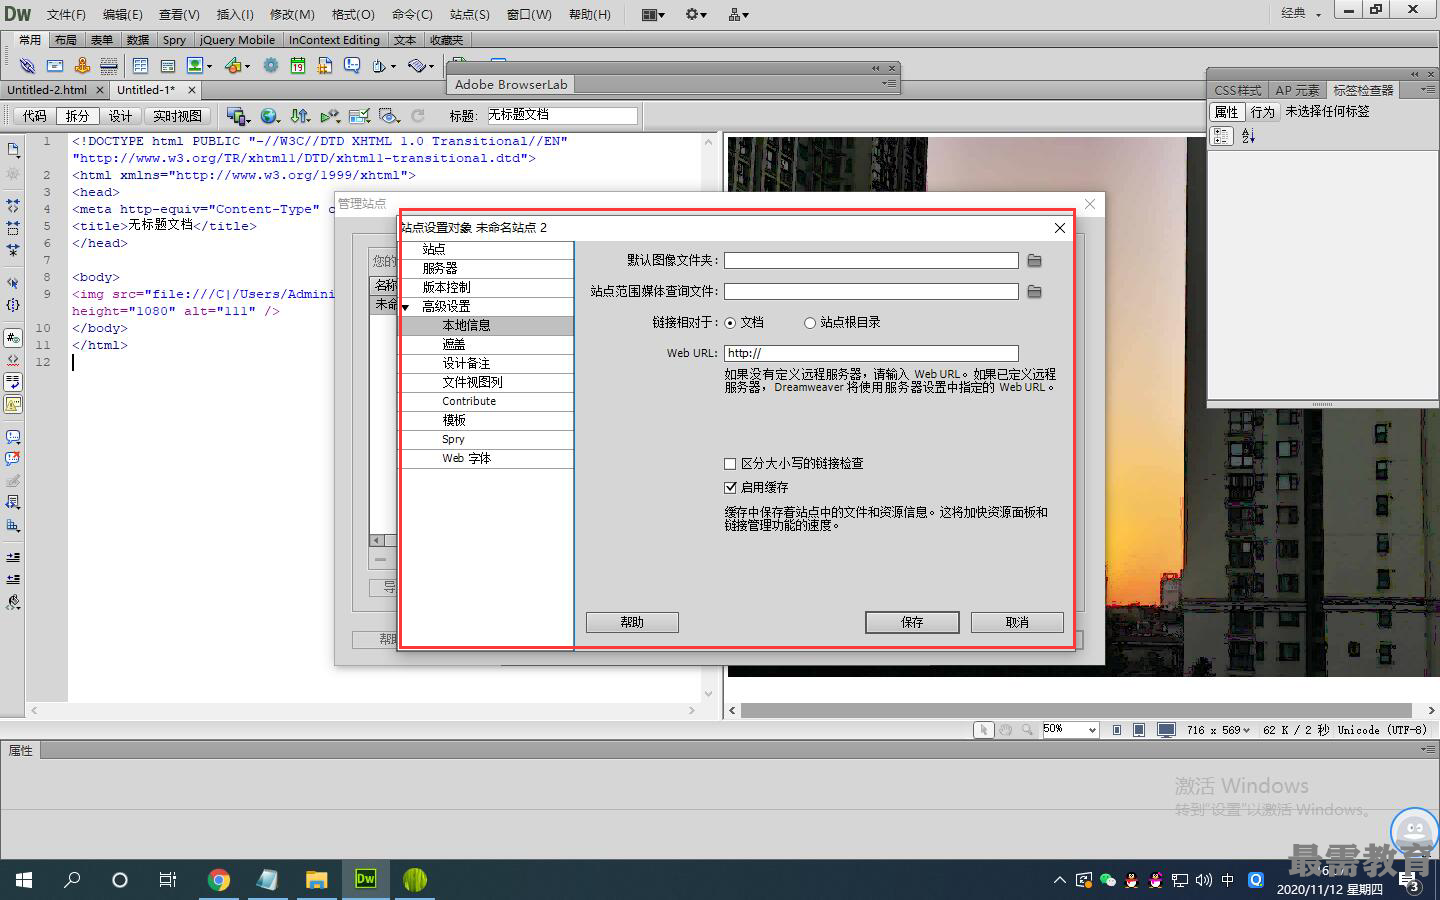Click 取消 button in site setup
This screenshot has width=1440, height=900.
pos(1017,622)
